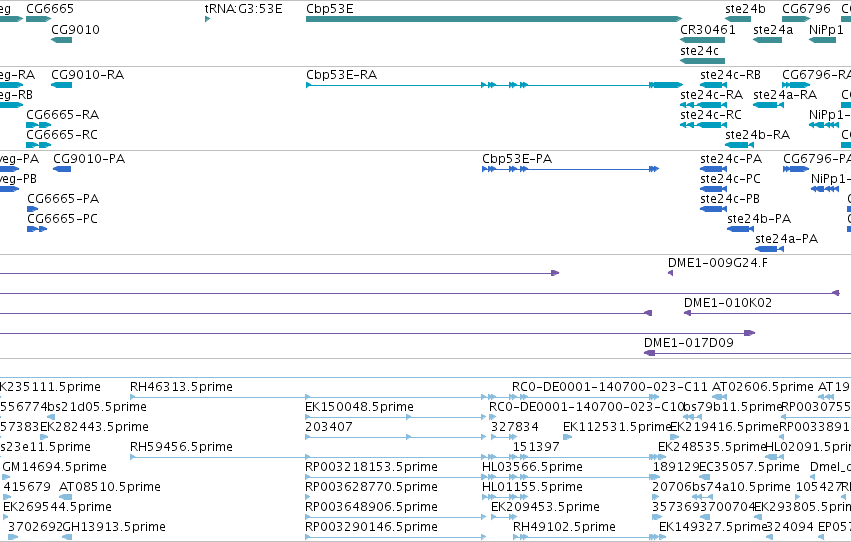Click the DME1-010K02 clone label
The image size is (851, 542).
(727, 303)
